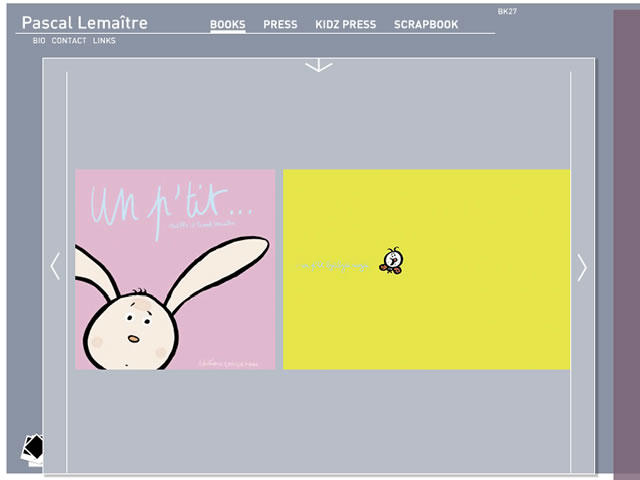Click the Pascal Lemaître site title

pos(84,23)
